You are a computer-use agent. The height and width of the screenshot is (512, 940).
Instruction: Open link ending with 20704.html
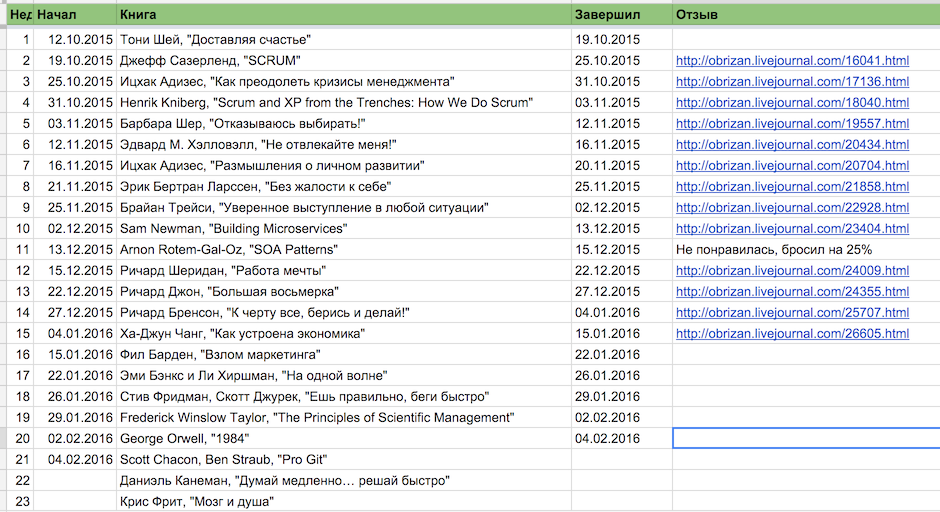(x=792, y=165)
